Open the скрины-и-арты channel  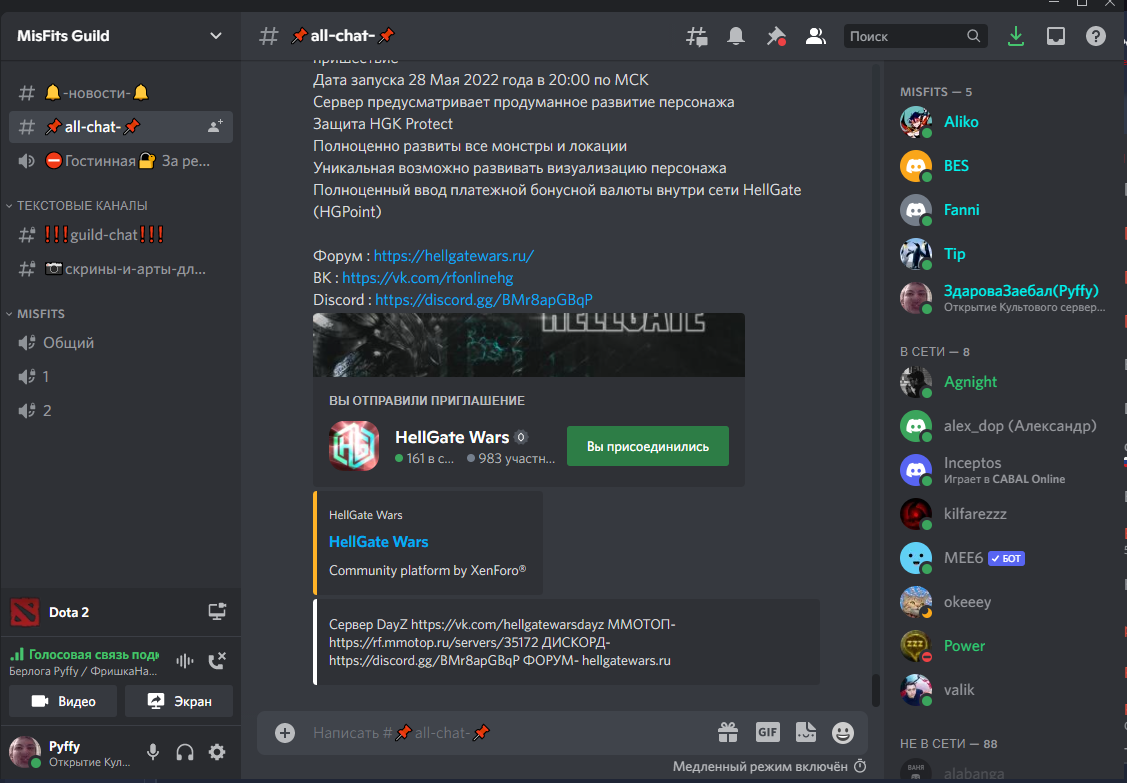(x=121, y=269)
